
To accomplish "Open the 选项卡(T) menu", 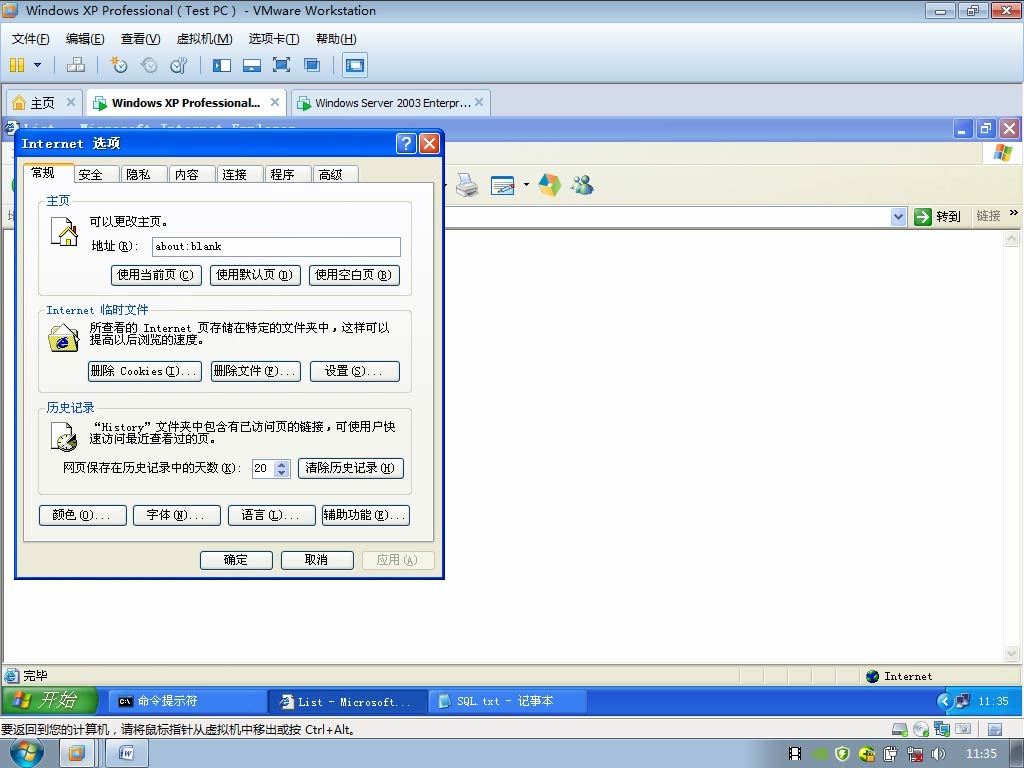I will tap(274, 39).
